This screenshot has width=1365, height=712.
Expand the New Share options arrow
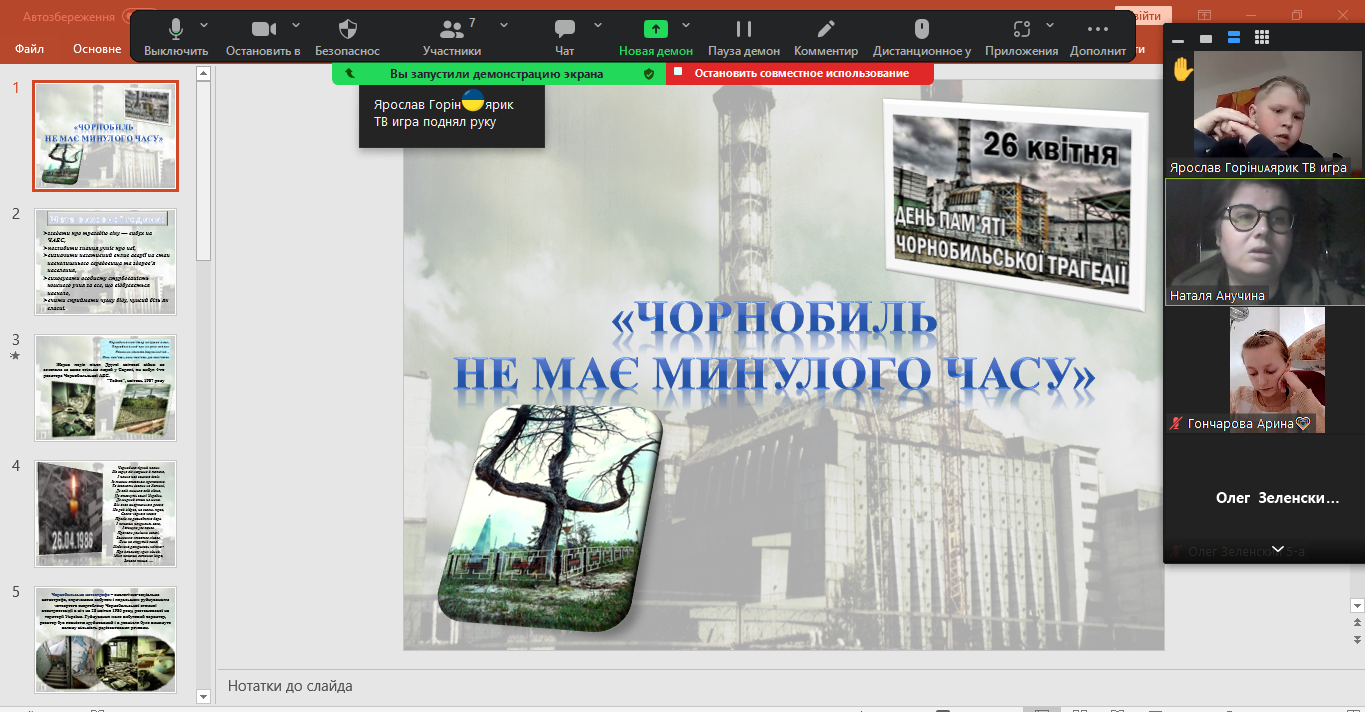tap(686, 25)
